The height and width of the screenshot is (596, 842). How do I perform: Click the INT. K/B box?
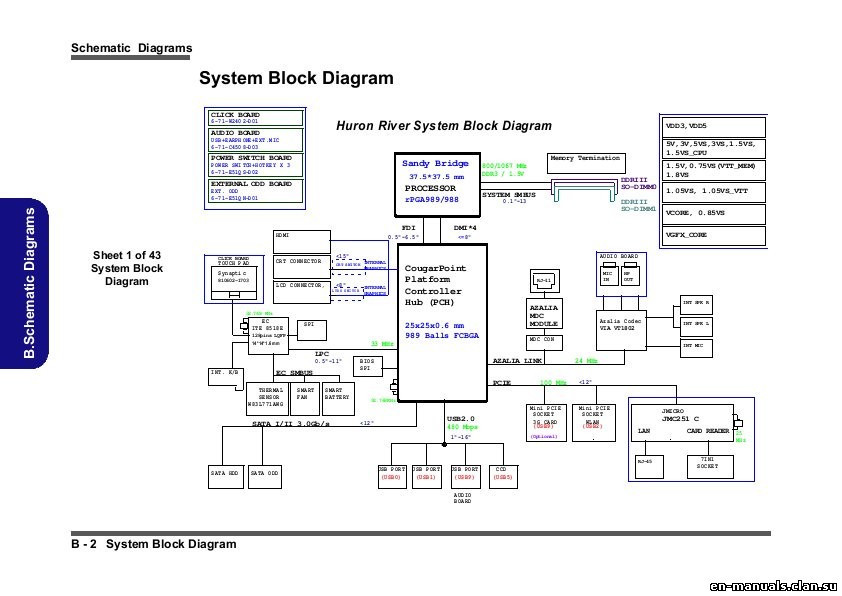[226, 377]
